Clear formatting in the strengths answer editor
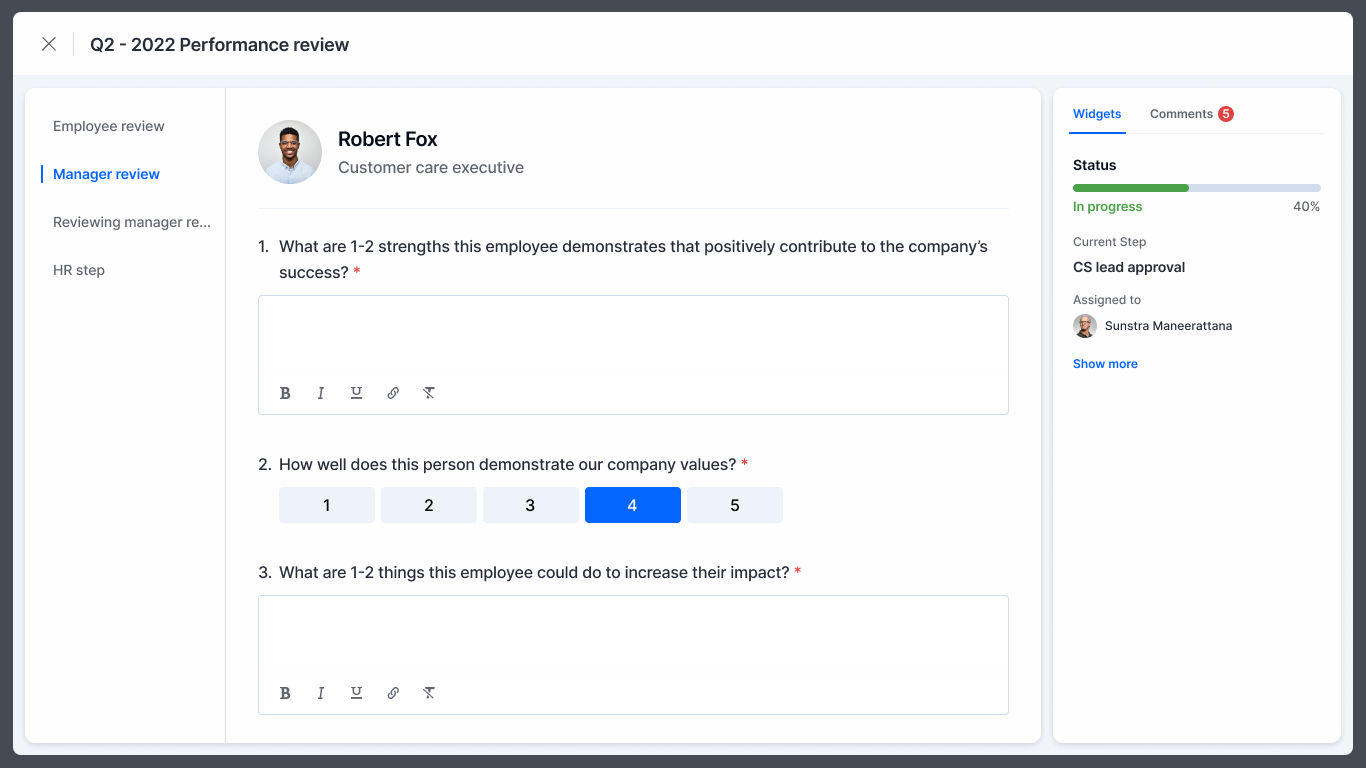The image size is (1366, 768). pyautogui.click(x=429, y=393)
